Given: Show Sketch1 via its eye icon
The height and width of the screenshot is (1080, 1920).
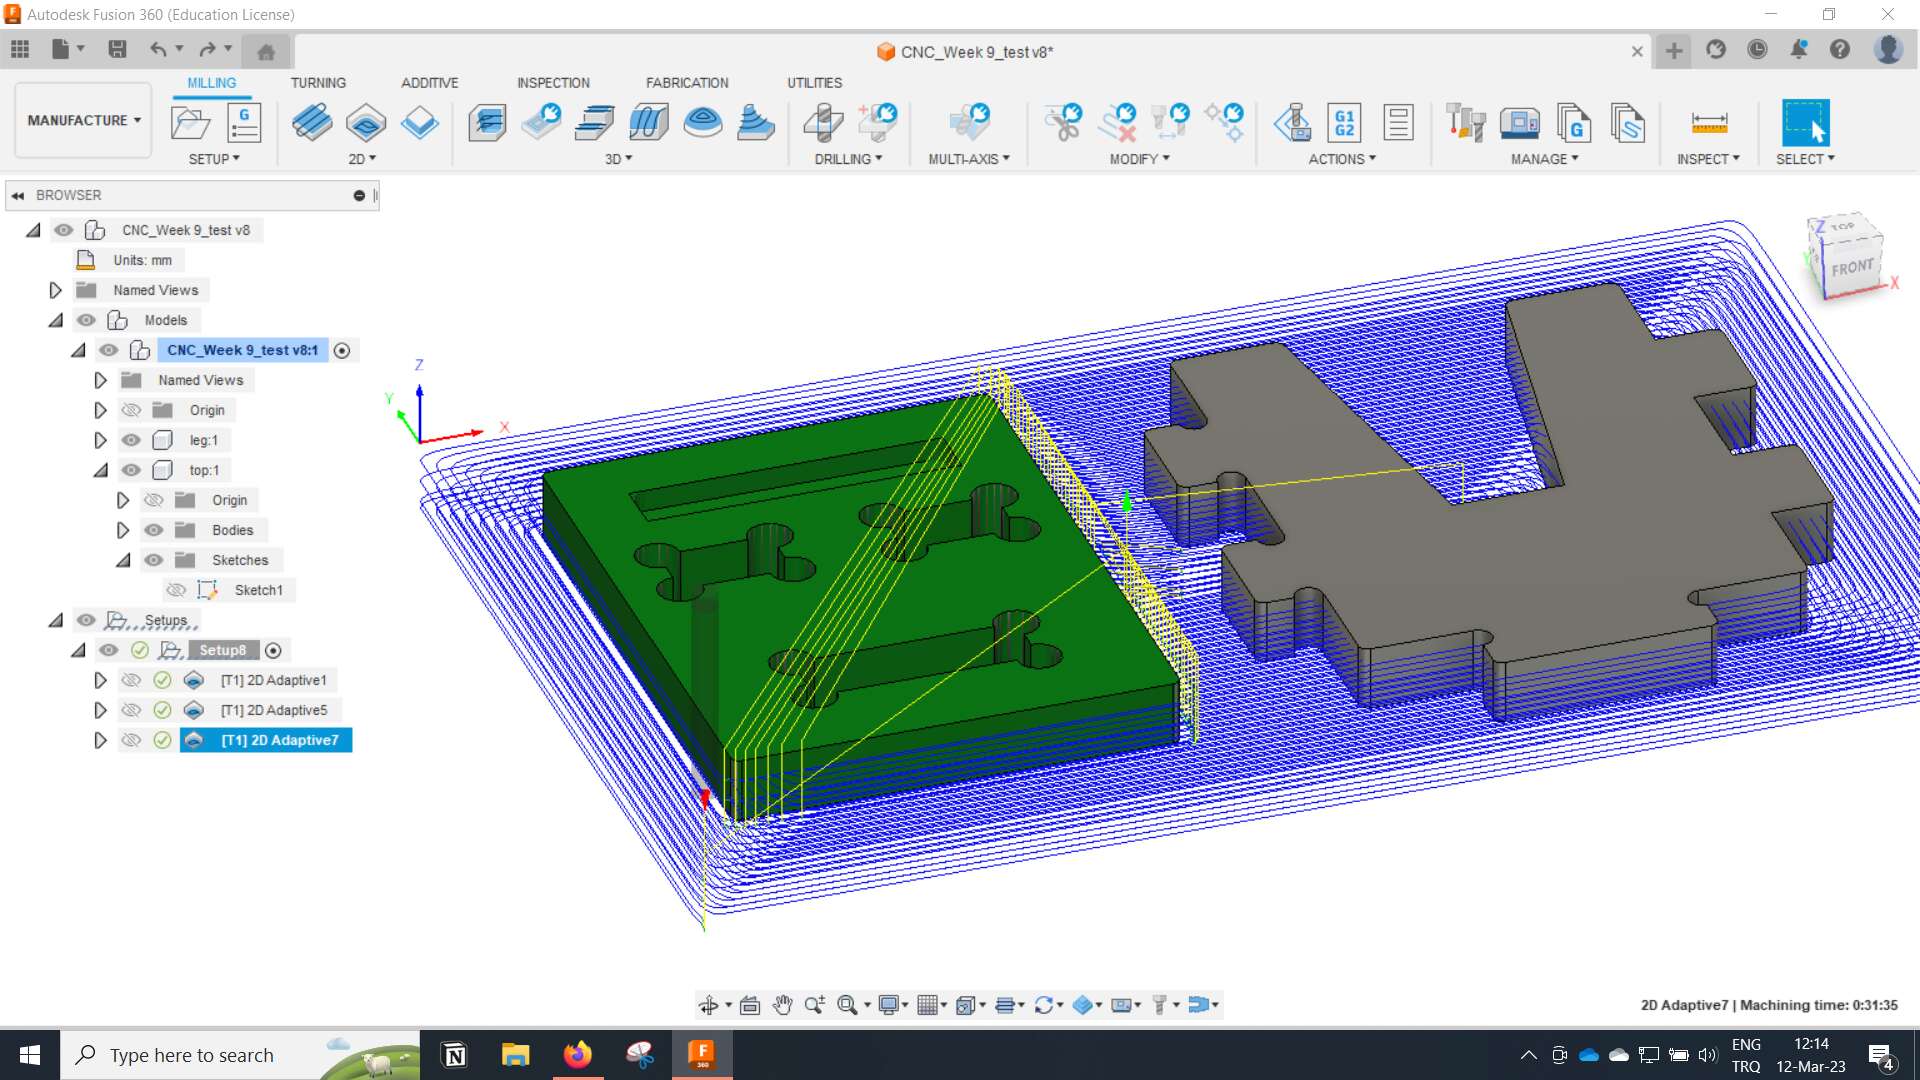Looking at the screenshot, I should pos(176,590).
